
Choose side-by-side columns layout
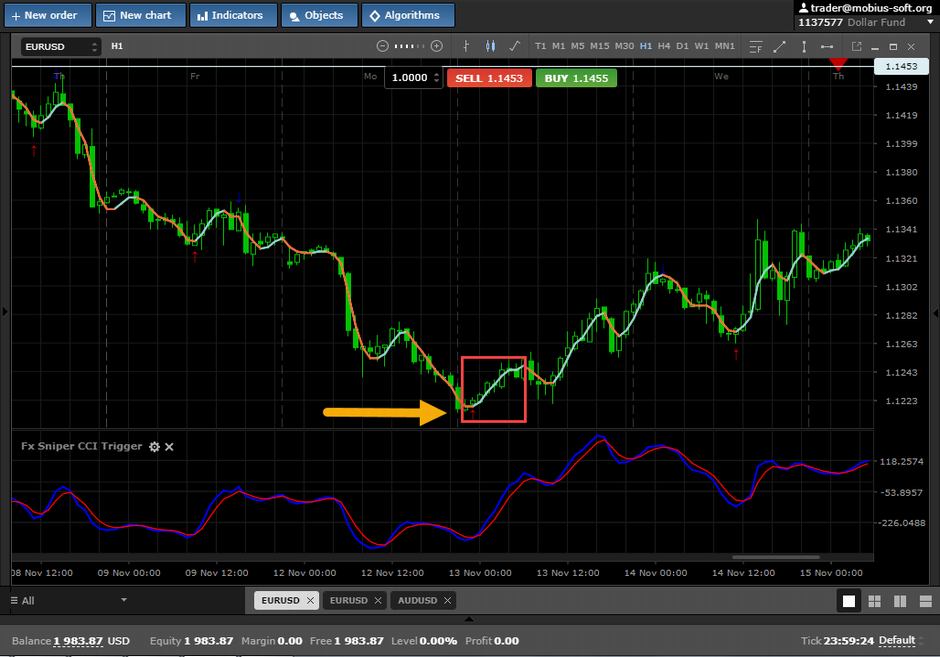900,601
